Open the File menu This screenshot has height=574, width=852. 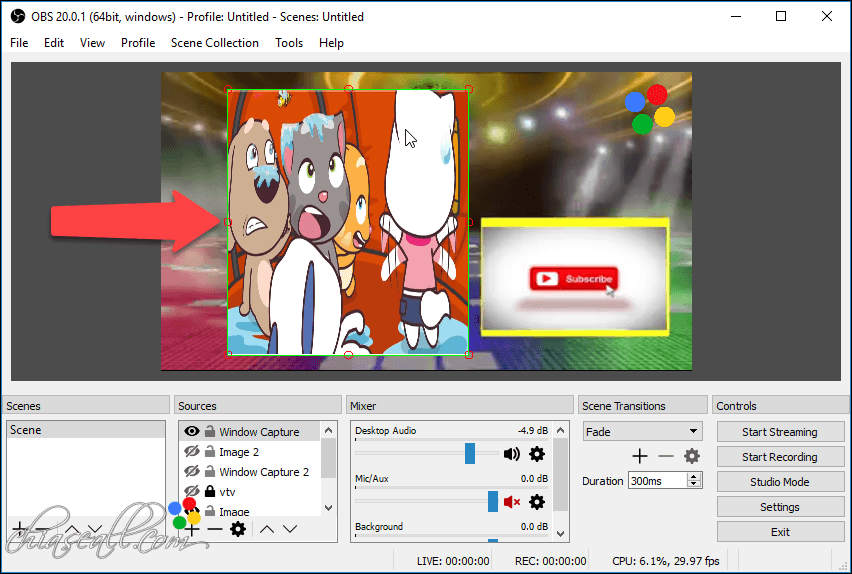coord(19,43)
